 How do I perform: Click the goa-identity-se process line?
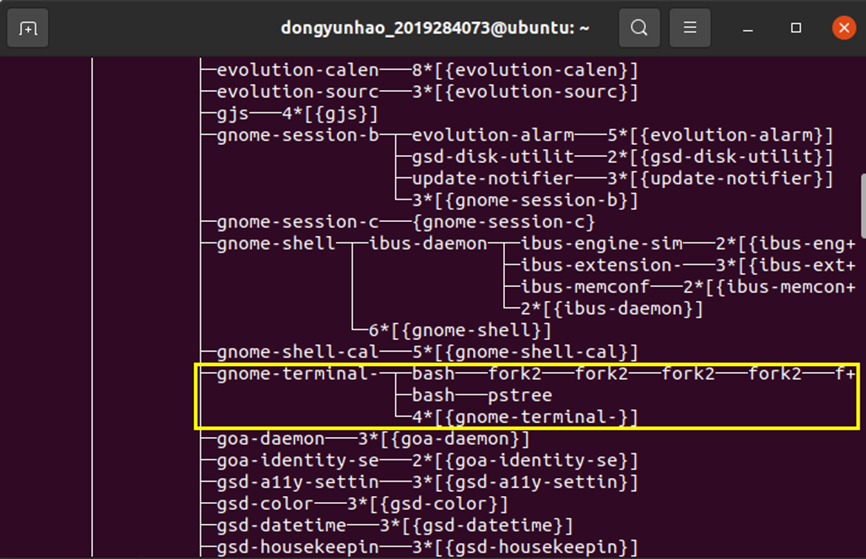pos(427,460)
